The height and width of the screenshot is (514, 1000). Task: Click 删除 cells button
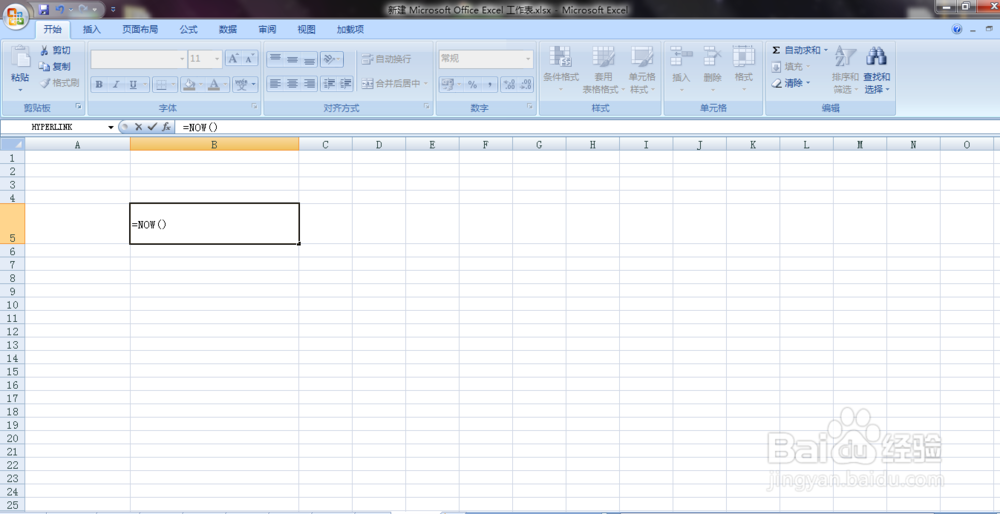click(712, 70)
